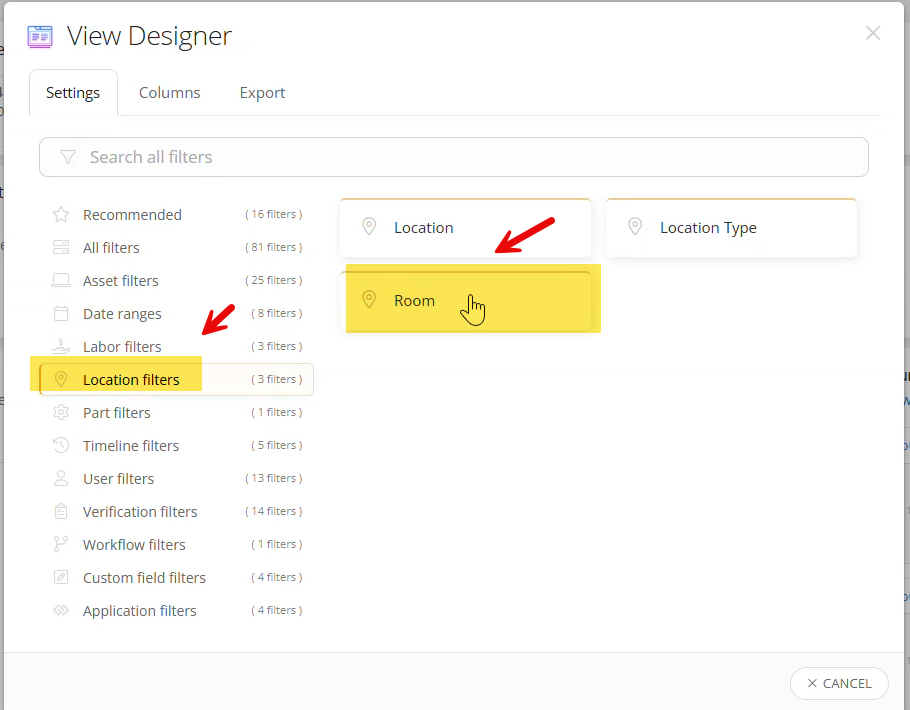Click the CANCEL button

click(x=839, y=683)
